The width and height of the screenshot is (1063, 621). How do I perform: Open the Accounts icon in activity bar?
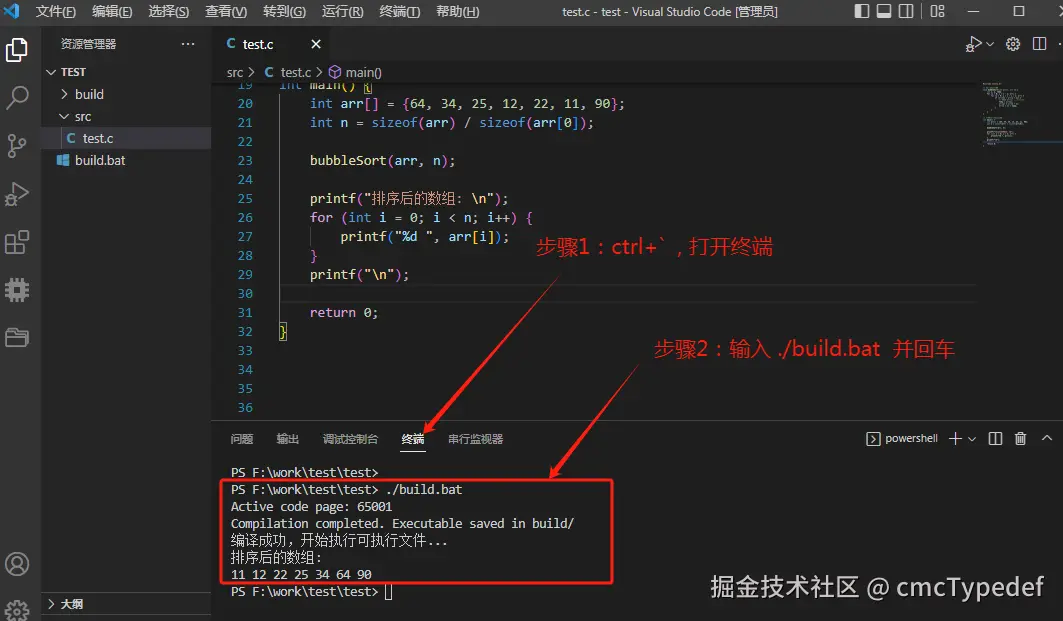click(17, 565)
